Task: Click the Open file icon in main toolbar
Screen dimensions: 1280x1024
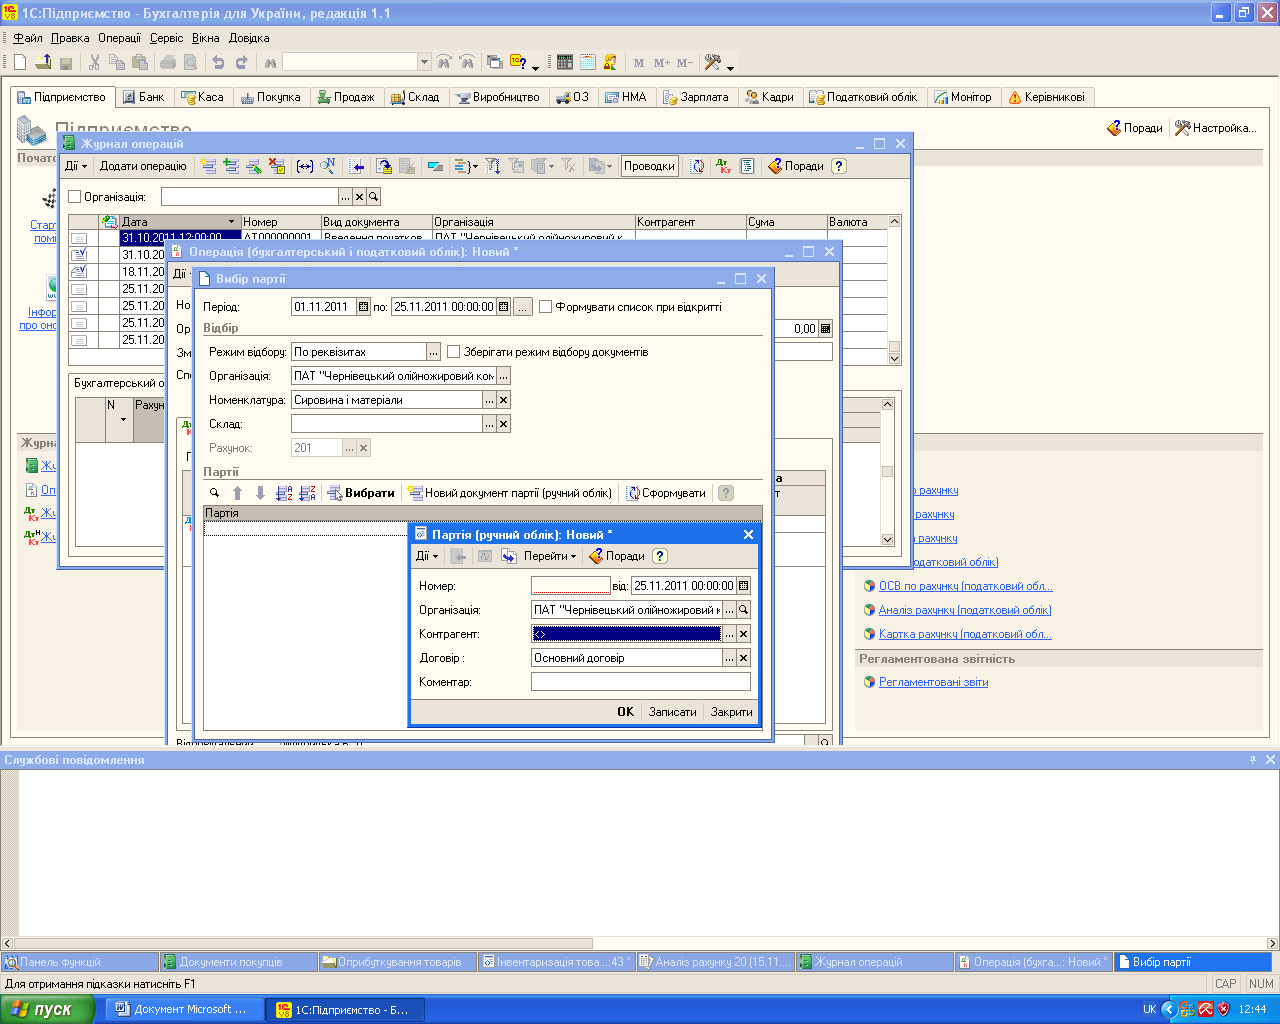Action: click(x=43, y=62)
